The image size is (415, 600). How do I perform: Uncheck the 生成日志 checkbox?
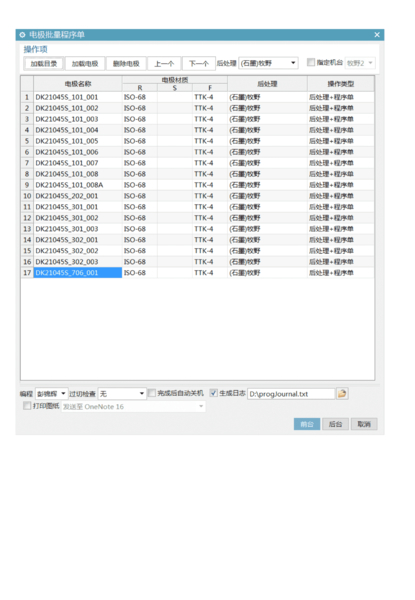[x=214, y=393]
